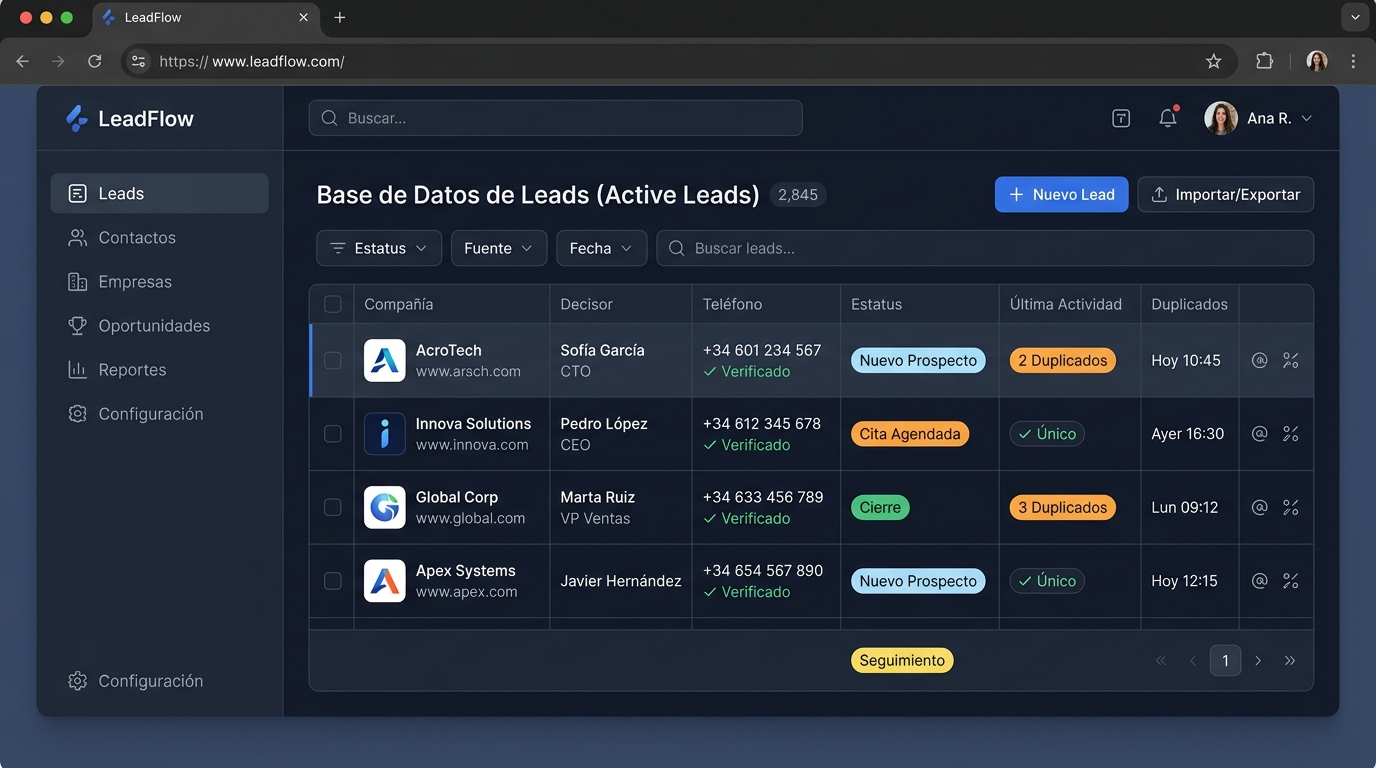Click the percent icon in Innova Solutions row
This screenshot has width=1376, height=768.
pyautogui.click(x=1291, y=434)
